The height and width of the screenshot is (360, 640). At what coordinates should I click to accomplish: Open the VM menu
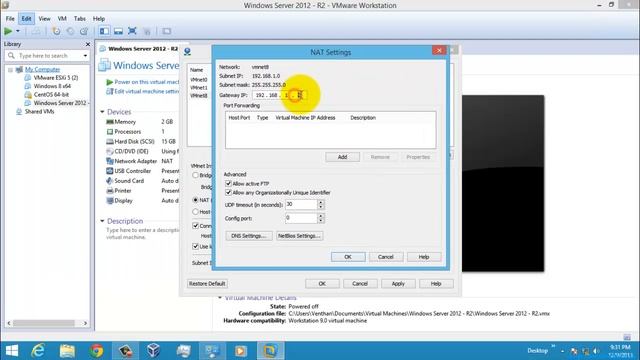coord(62,19)
